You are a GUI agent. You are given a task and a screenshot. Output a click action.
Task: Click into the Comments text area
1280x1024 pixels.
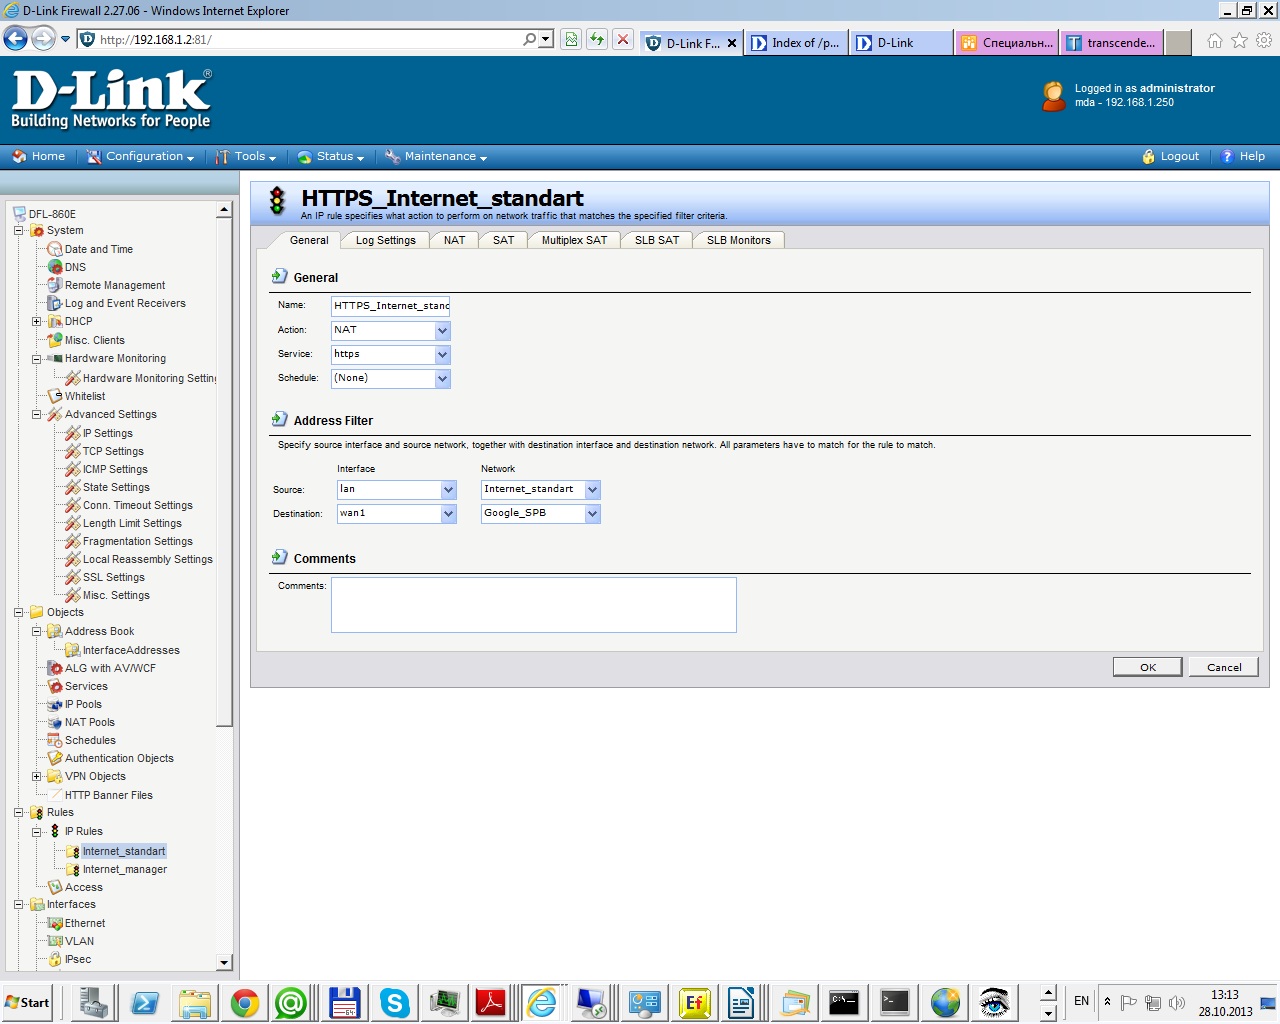pyautogui.click(x=534, y=605)
